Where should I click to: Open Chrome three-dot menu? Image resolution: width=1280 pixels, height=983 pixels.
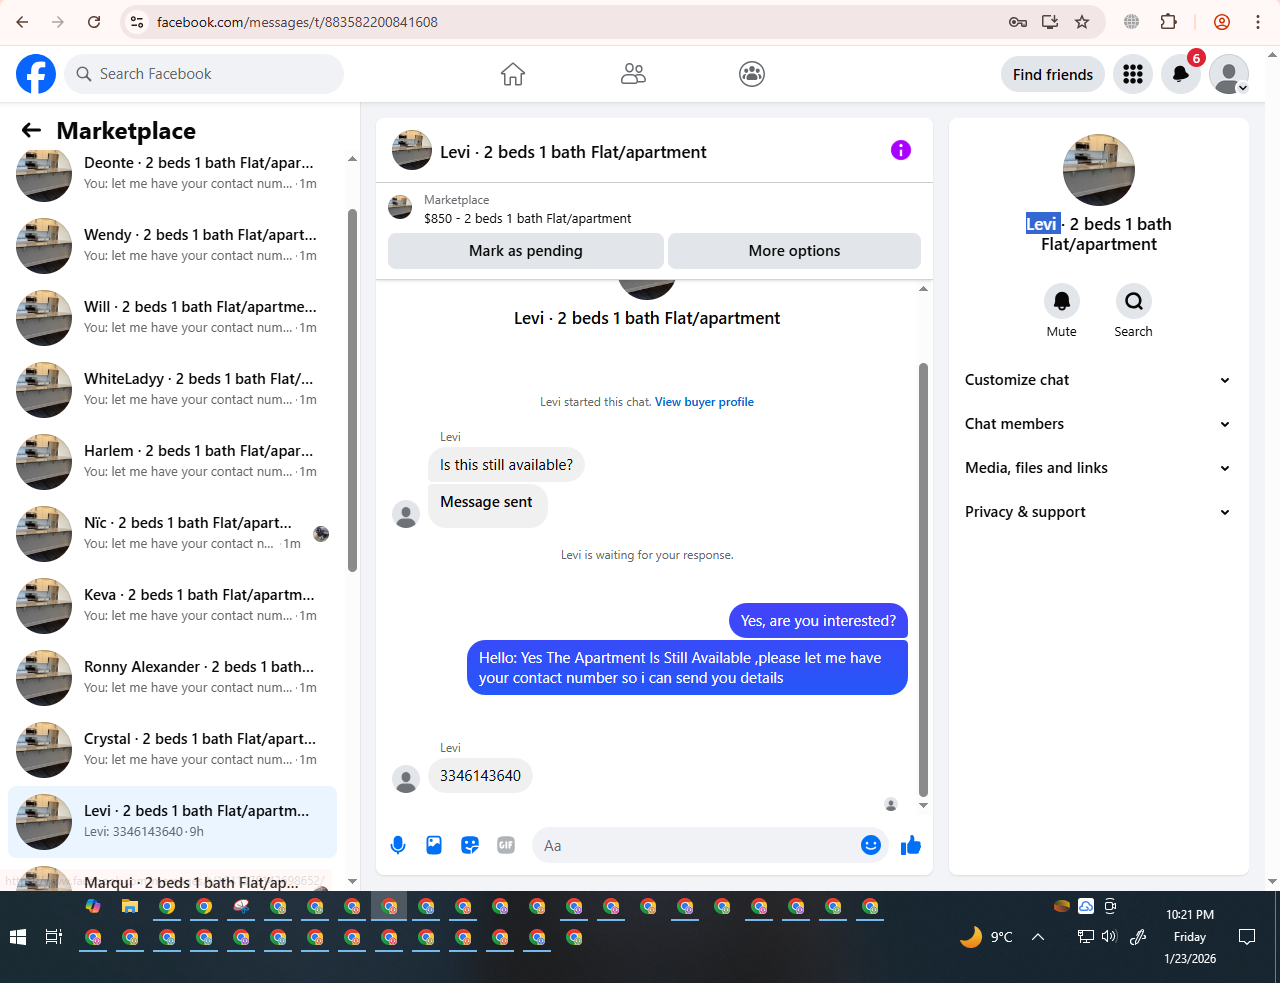pos(1258,22)
